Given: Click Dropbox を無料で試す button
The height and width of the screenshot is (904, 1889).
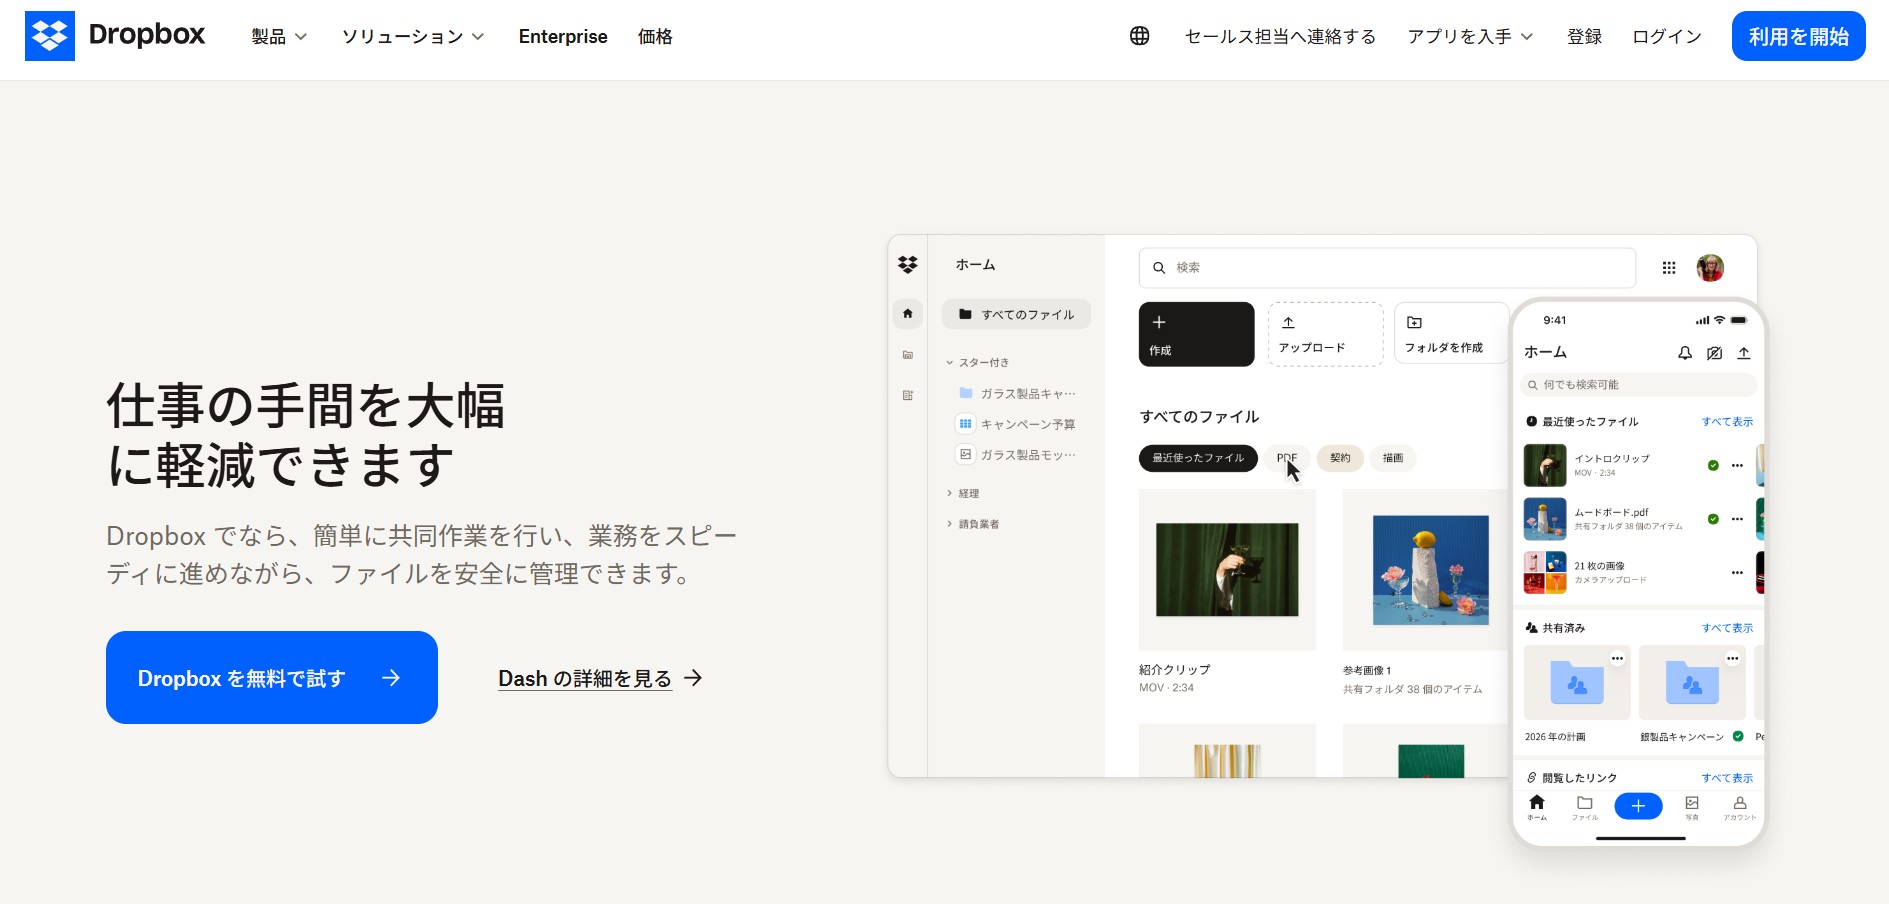Looking at the screenshot, I should (272, 677).
